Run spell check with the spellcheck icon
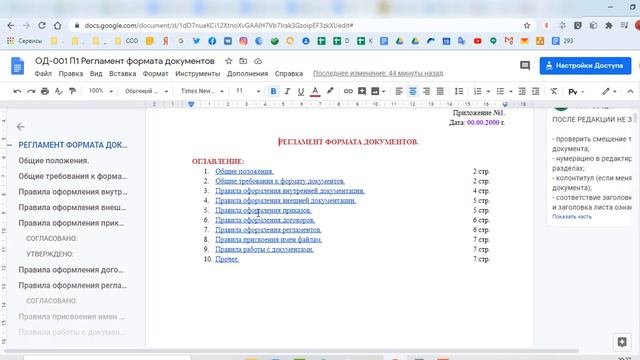Viewport: 640px width, 360px height. click(58, 91)
